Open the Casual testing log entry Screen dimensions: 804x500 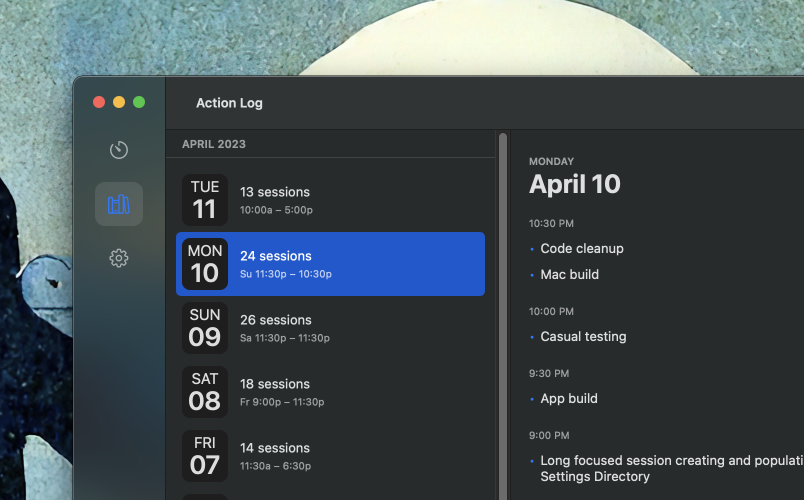tap(583, 336)
